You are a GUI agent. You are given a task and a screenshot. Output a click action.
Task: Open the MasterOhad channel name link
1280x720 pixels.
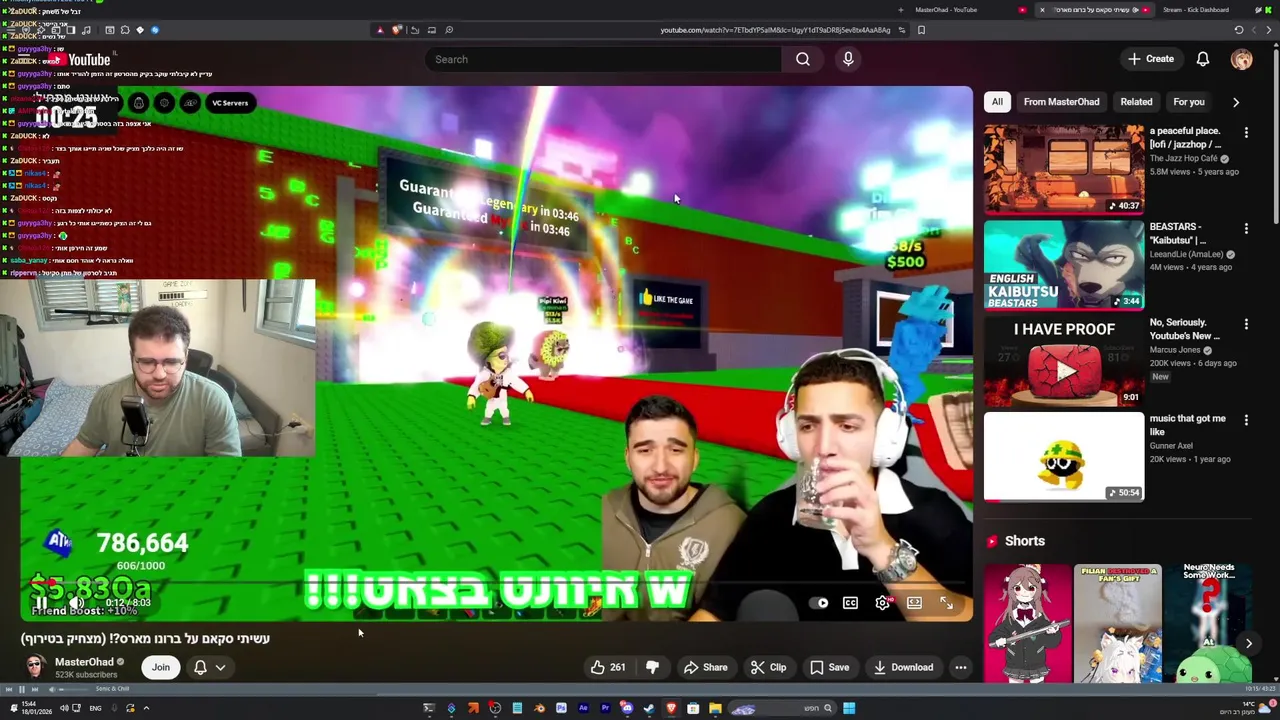click(84, 661)
